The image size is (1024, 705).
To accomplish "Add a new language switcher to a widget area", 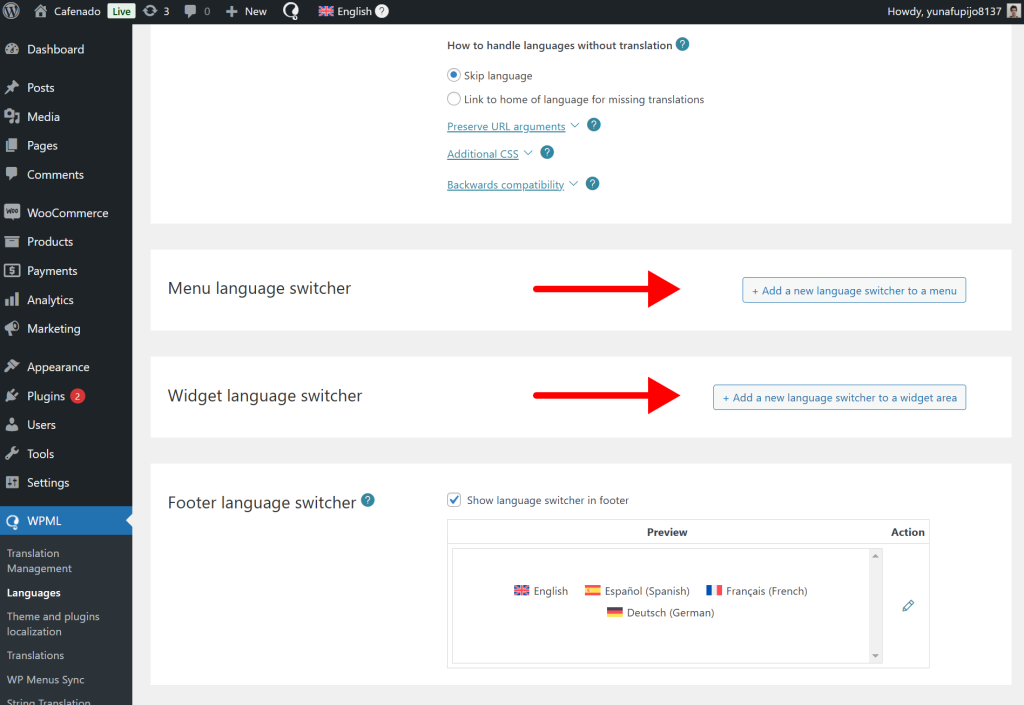I will (838, 397).
